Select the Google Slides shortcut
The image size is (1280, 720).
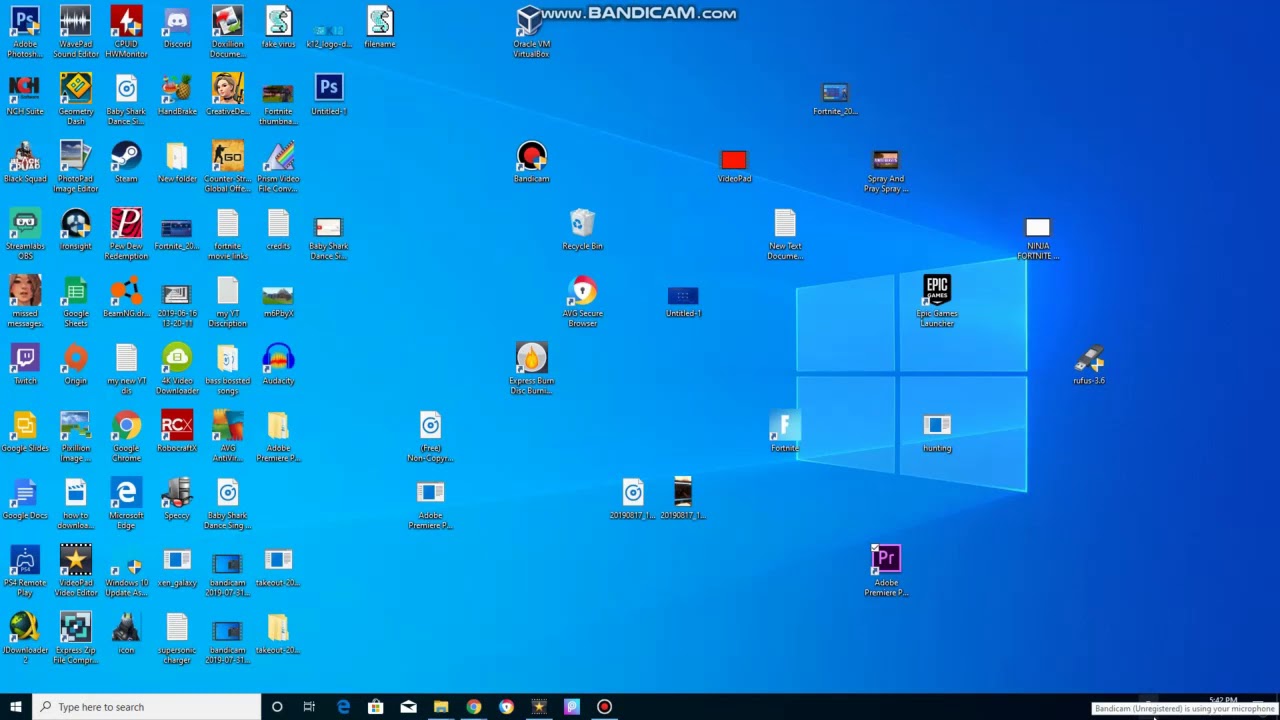[25, 431]
